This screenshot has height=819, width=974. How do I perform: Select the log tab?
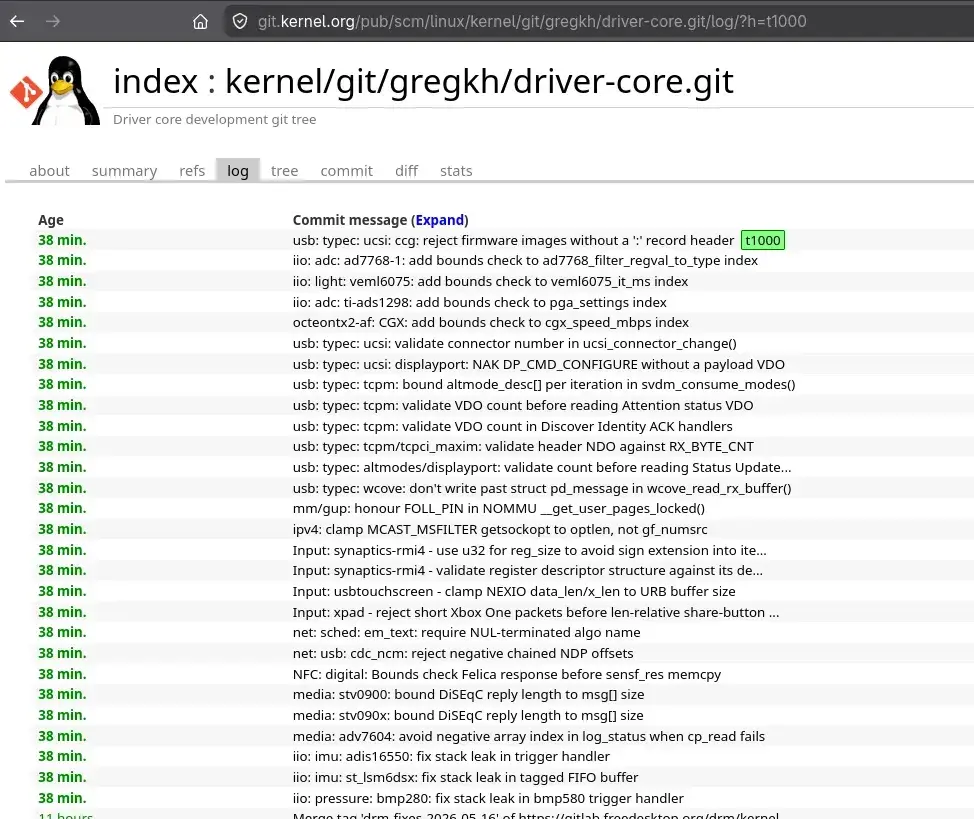[238, 171]
